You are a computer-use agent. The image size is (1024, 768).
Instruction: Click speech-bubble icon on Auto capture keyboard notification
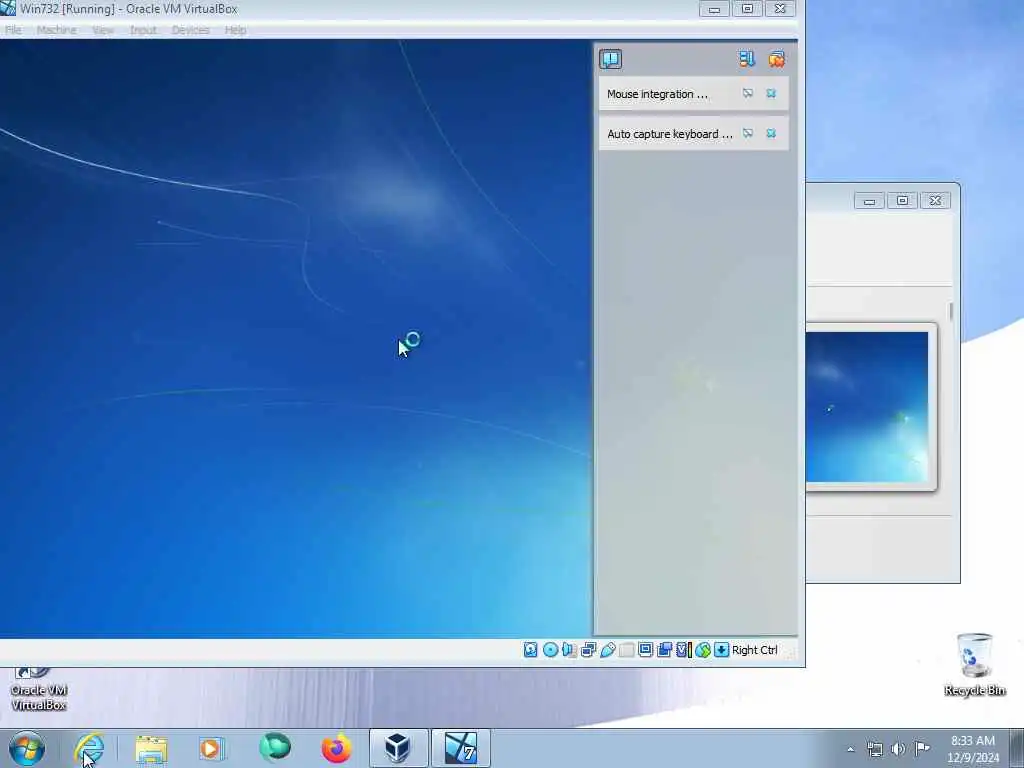[748, 133]
